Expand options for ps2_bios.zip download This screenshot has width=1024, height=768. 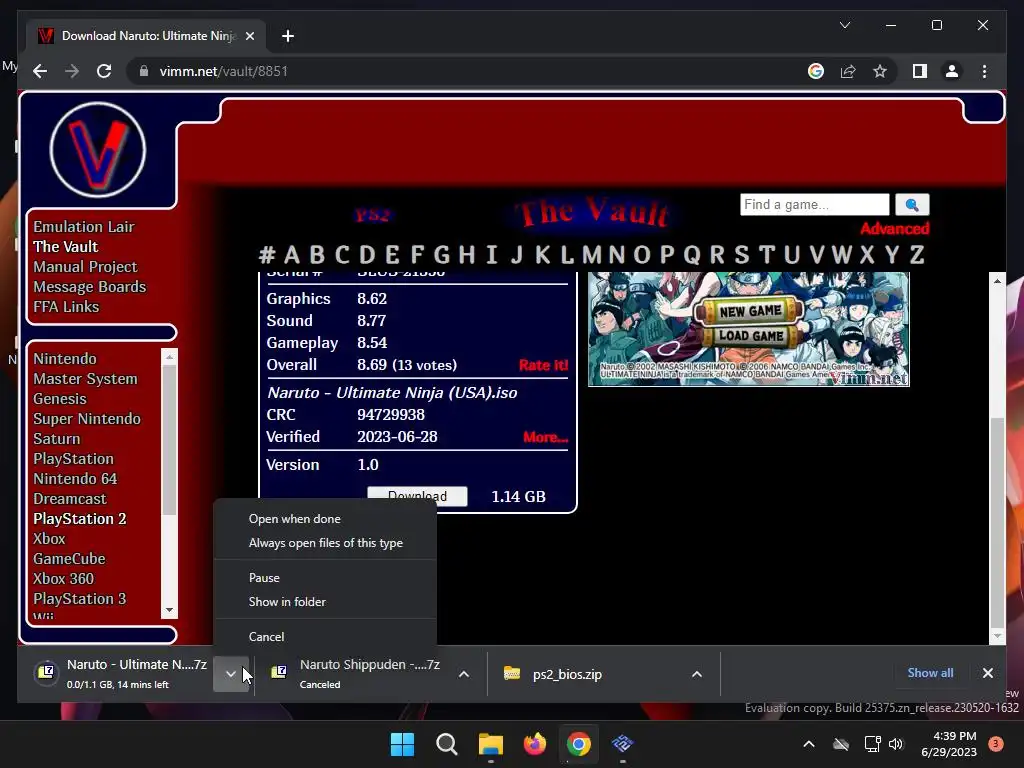pos(697,674)
